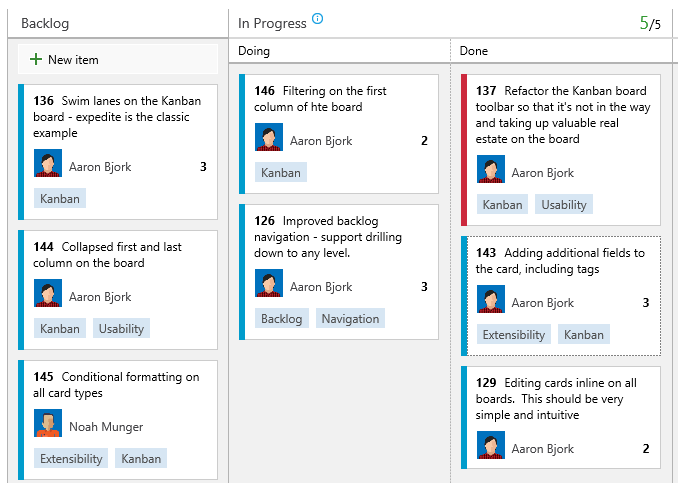Select the Doing column header

coord(254,51)
